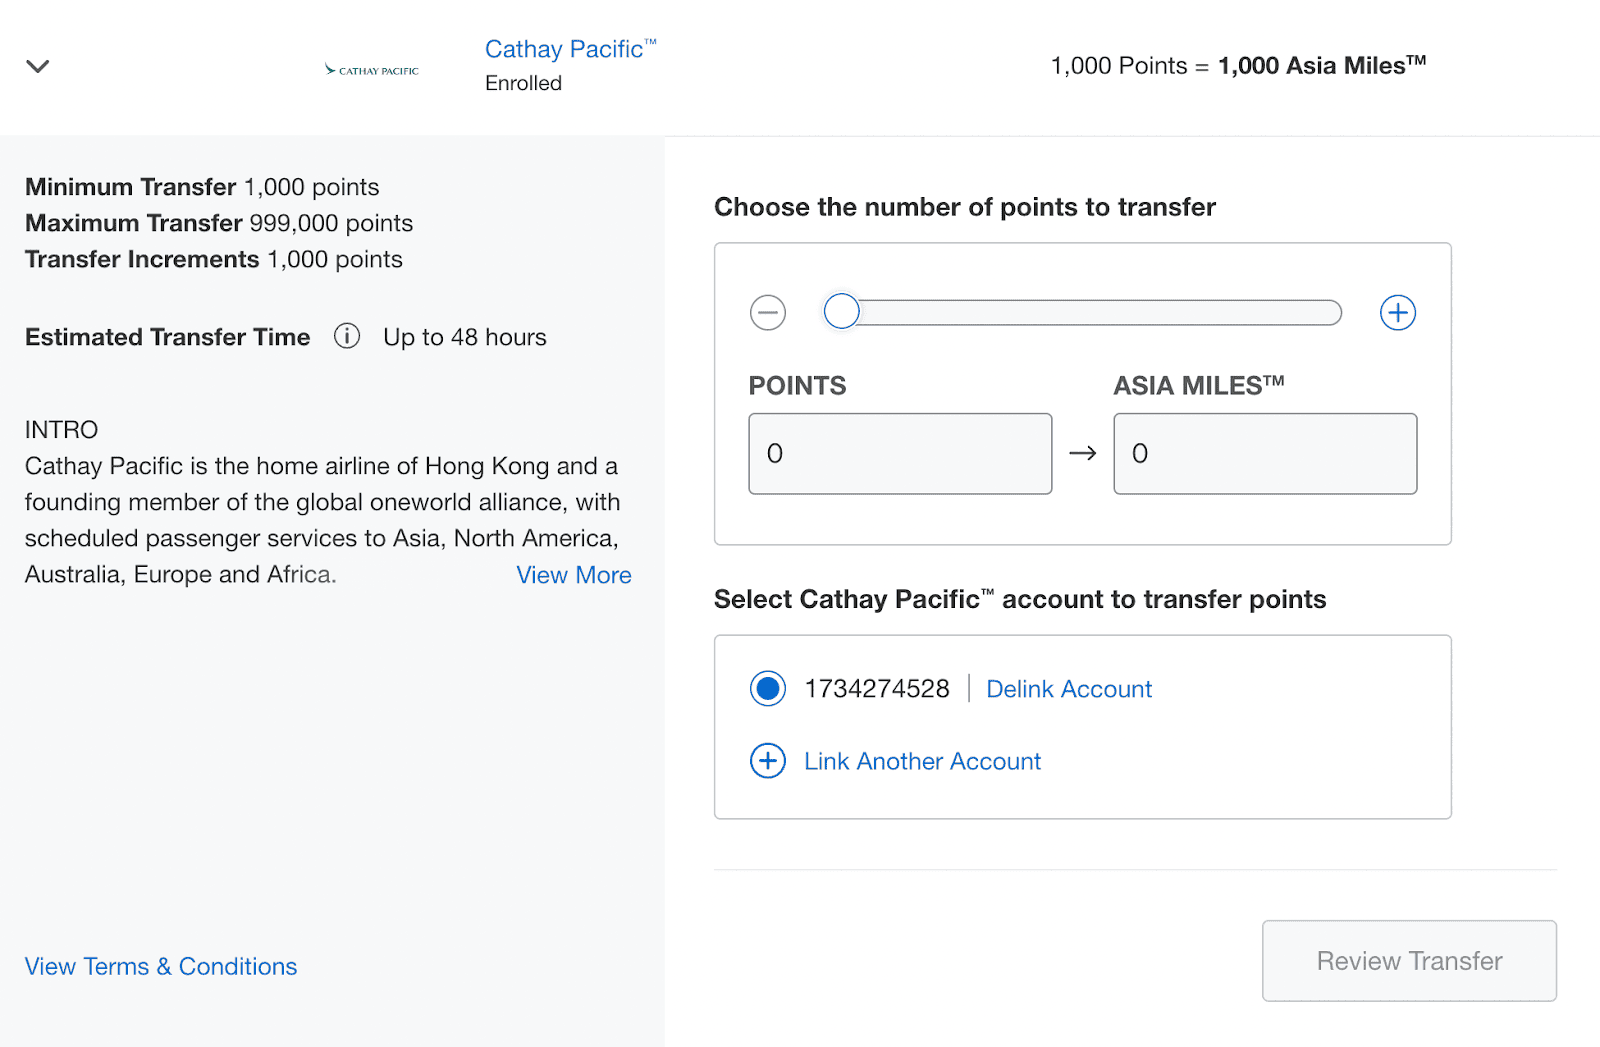Focus the ASIA MILES input field

(1265, 454)
